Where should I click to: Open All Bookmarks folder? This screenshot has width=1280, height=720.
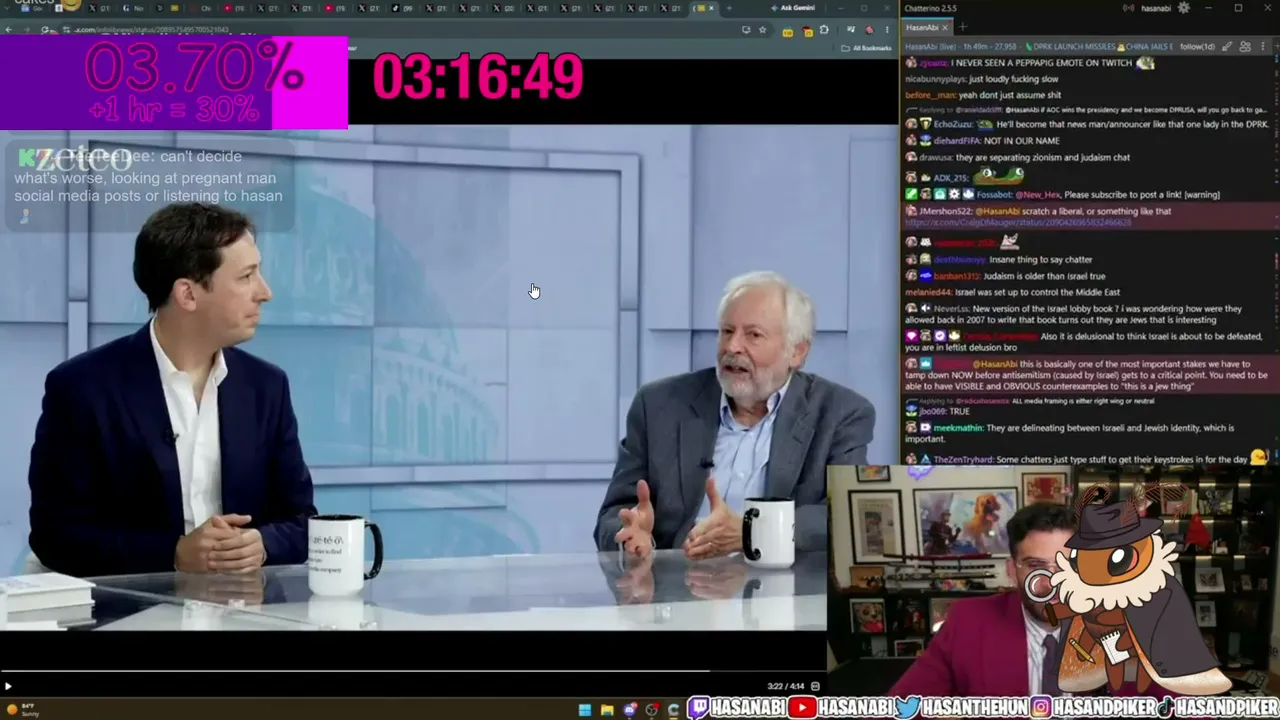coord(866,48)
